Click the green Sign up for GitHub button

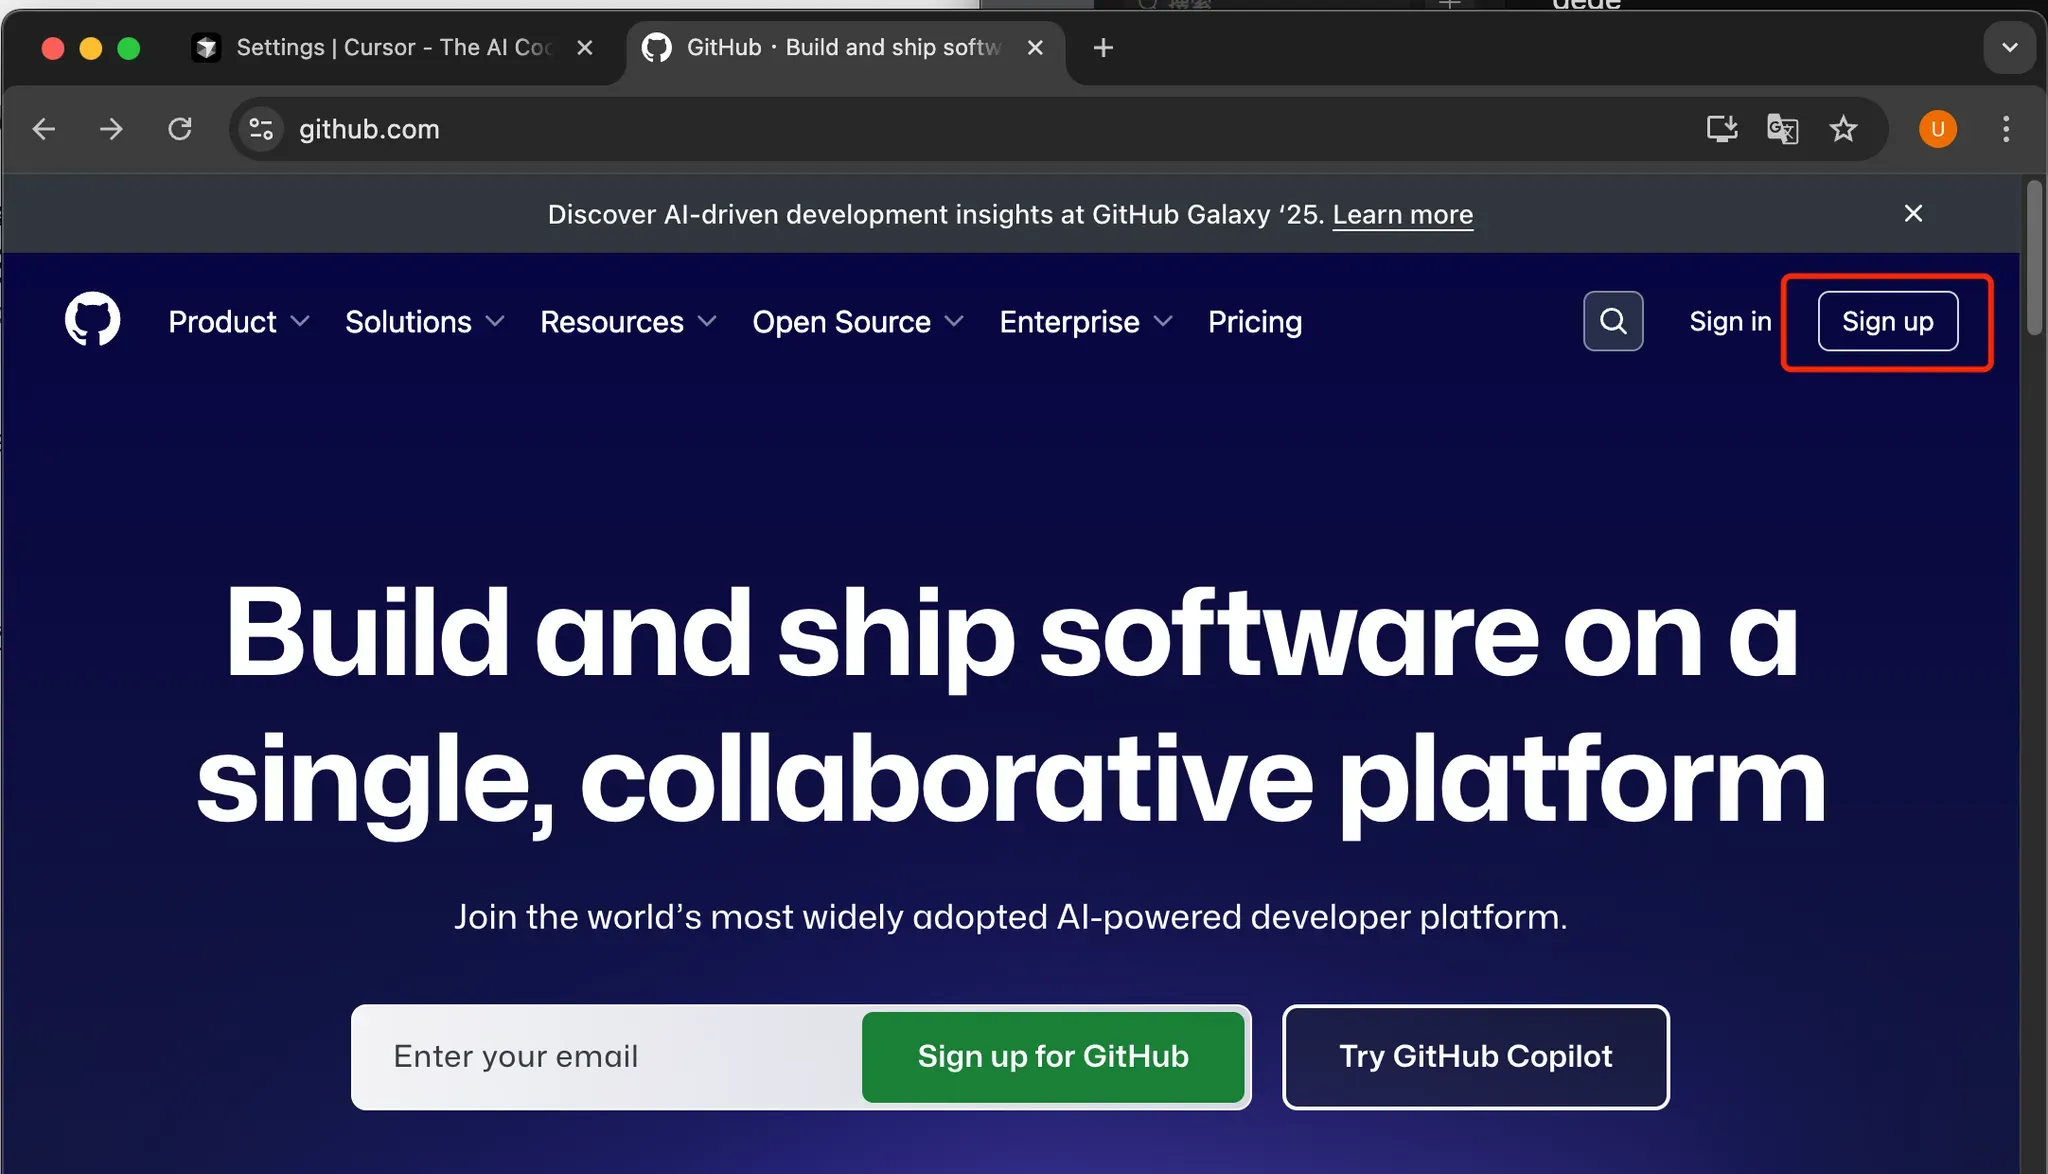(1053, 1056)
